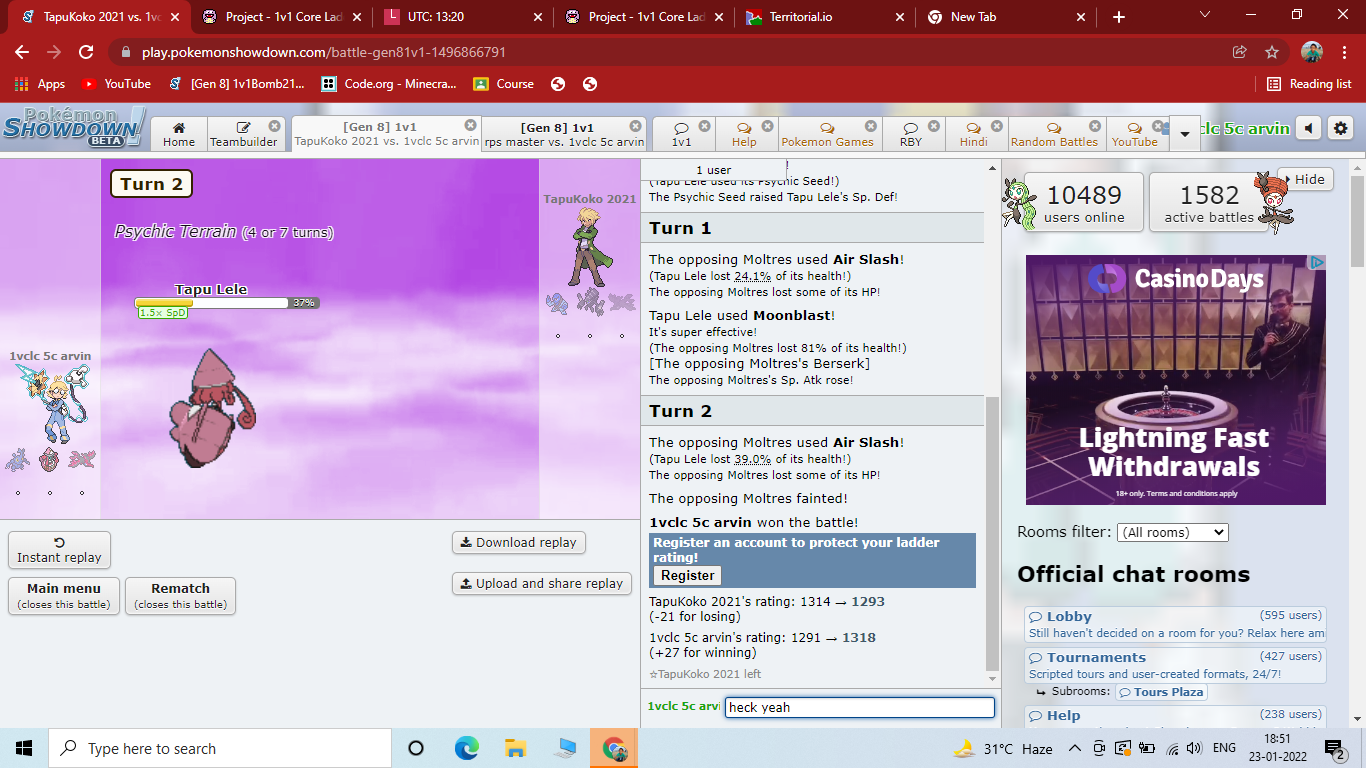
Task: Close the RBY chat tab
Action: click(x=933, y=126)
